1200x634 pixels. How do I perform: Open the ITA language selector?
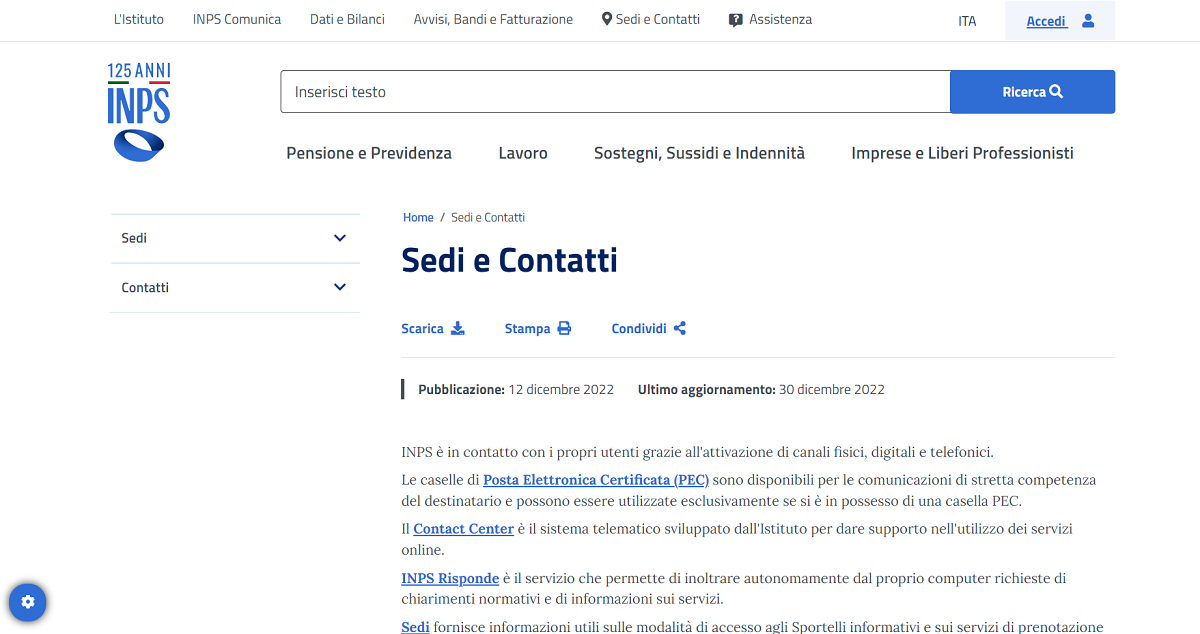967,20
